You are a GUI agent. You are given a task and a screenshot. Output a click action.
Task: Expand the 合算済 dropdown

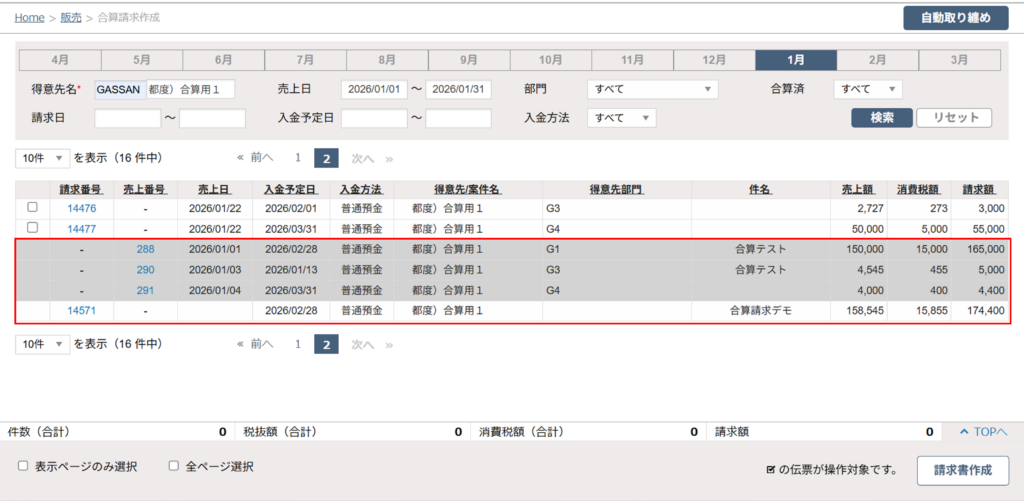click(868, 89)
